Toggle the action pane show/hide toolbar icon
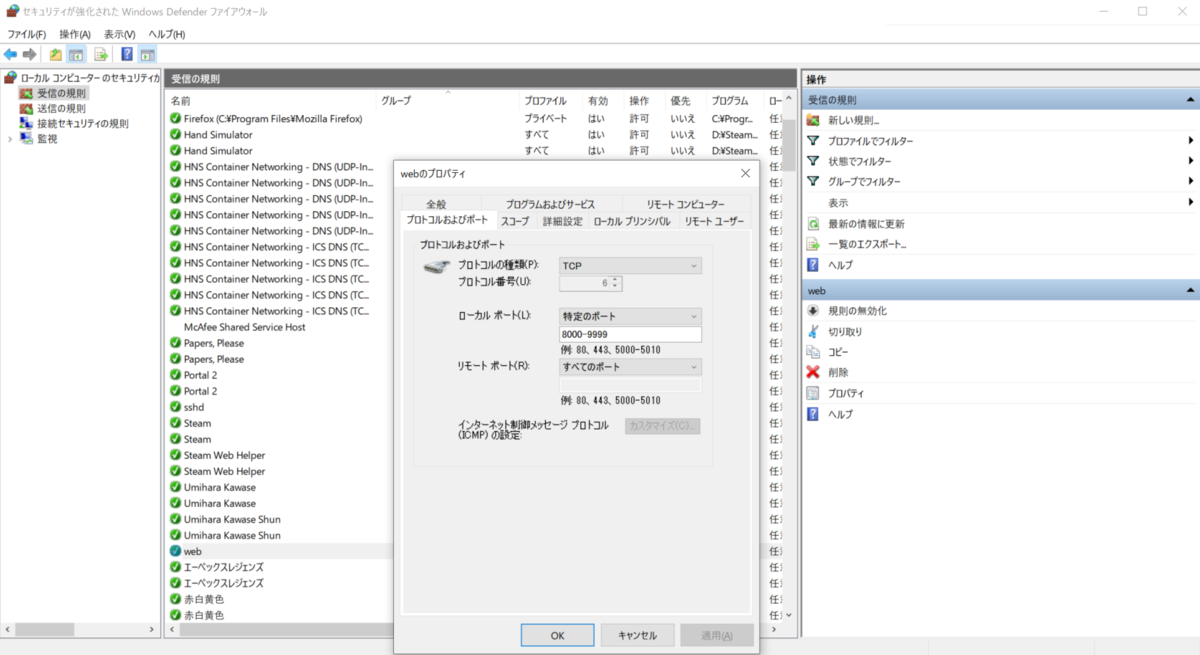1200x655 pixels. [147, 54]
